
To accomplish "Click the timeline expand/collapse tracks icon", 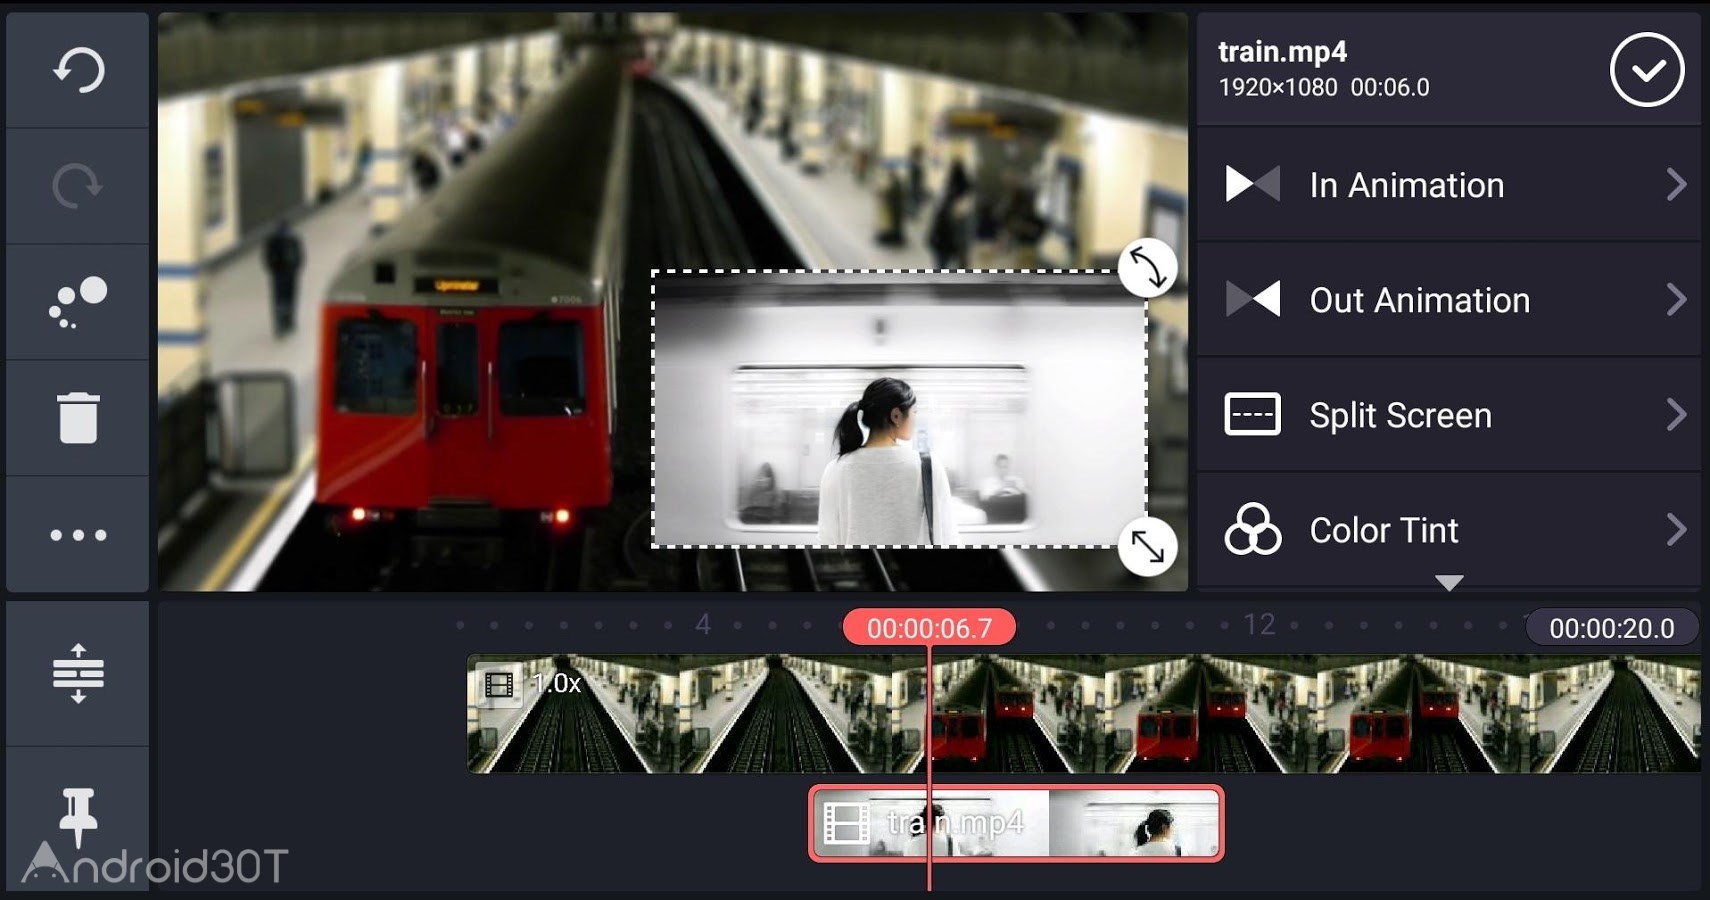I will click(x=78, y=674).
